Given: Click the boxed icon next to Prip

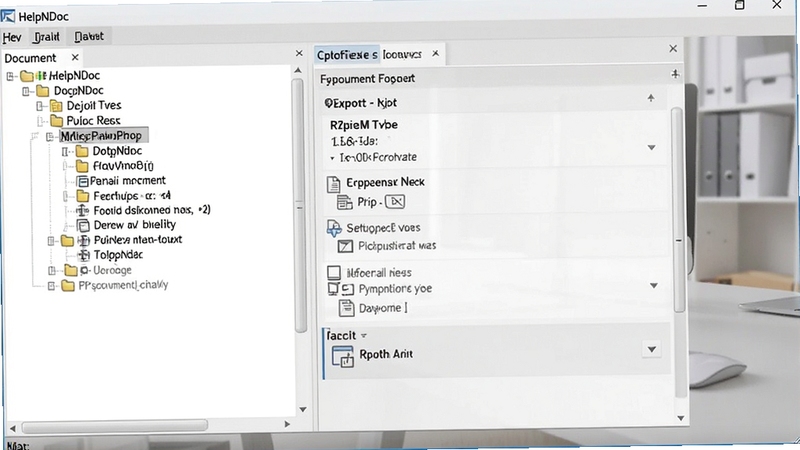Looking at the screenshot, I should coord(395,202).
